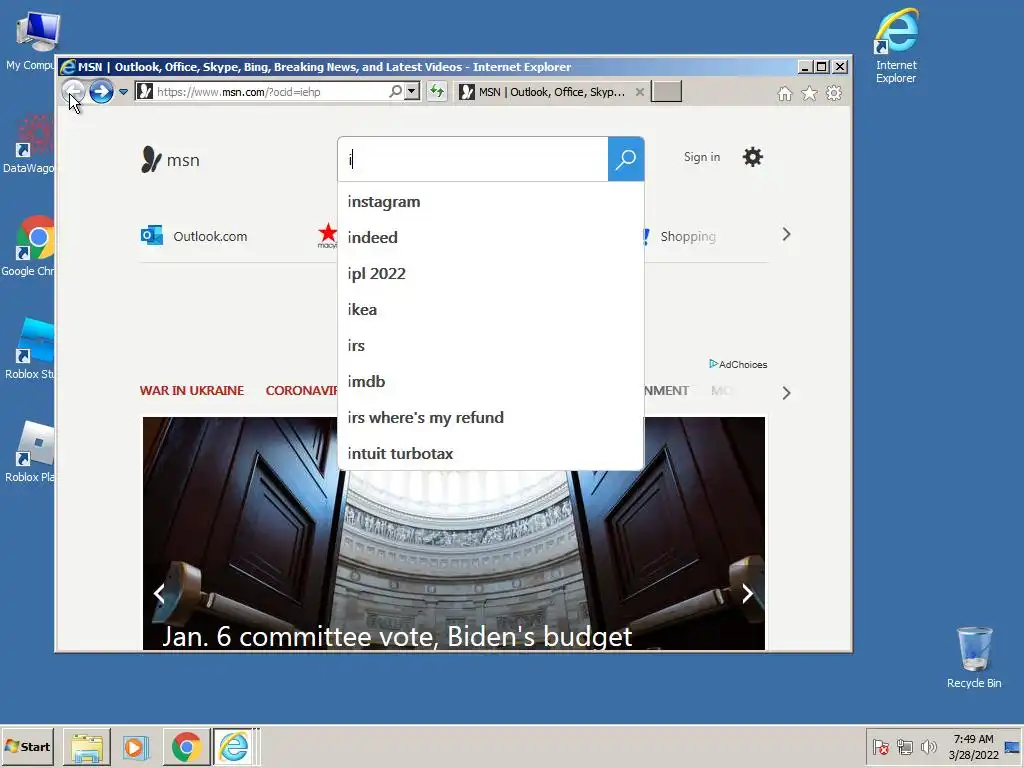Show next slide in news carousel
Viewport: 1024px width, 768px height.
748,593
